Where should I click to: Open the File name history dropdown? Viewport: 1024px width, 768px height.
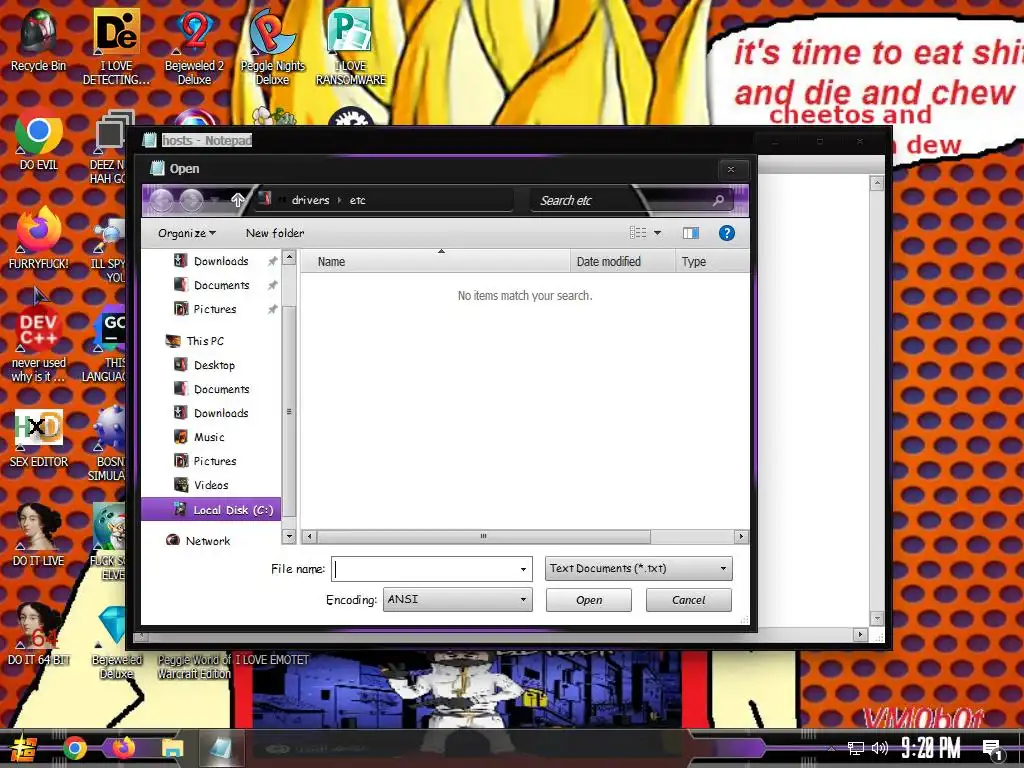click(523, 569)
